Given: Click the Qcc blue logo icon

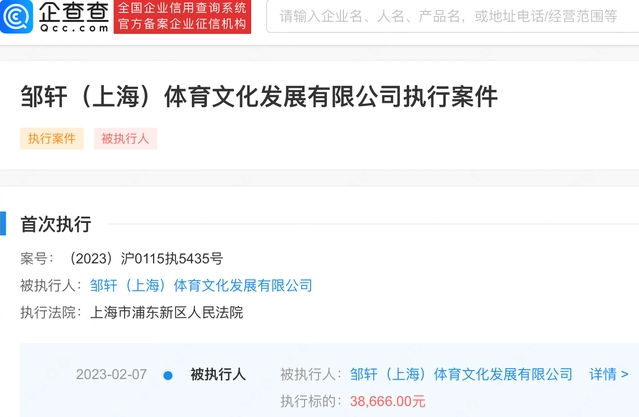Looking at the screenshot, I should pos(16,16).
